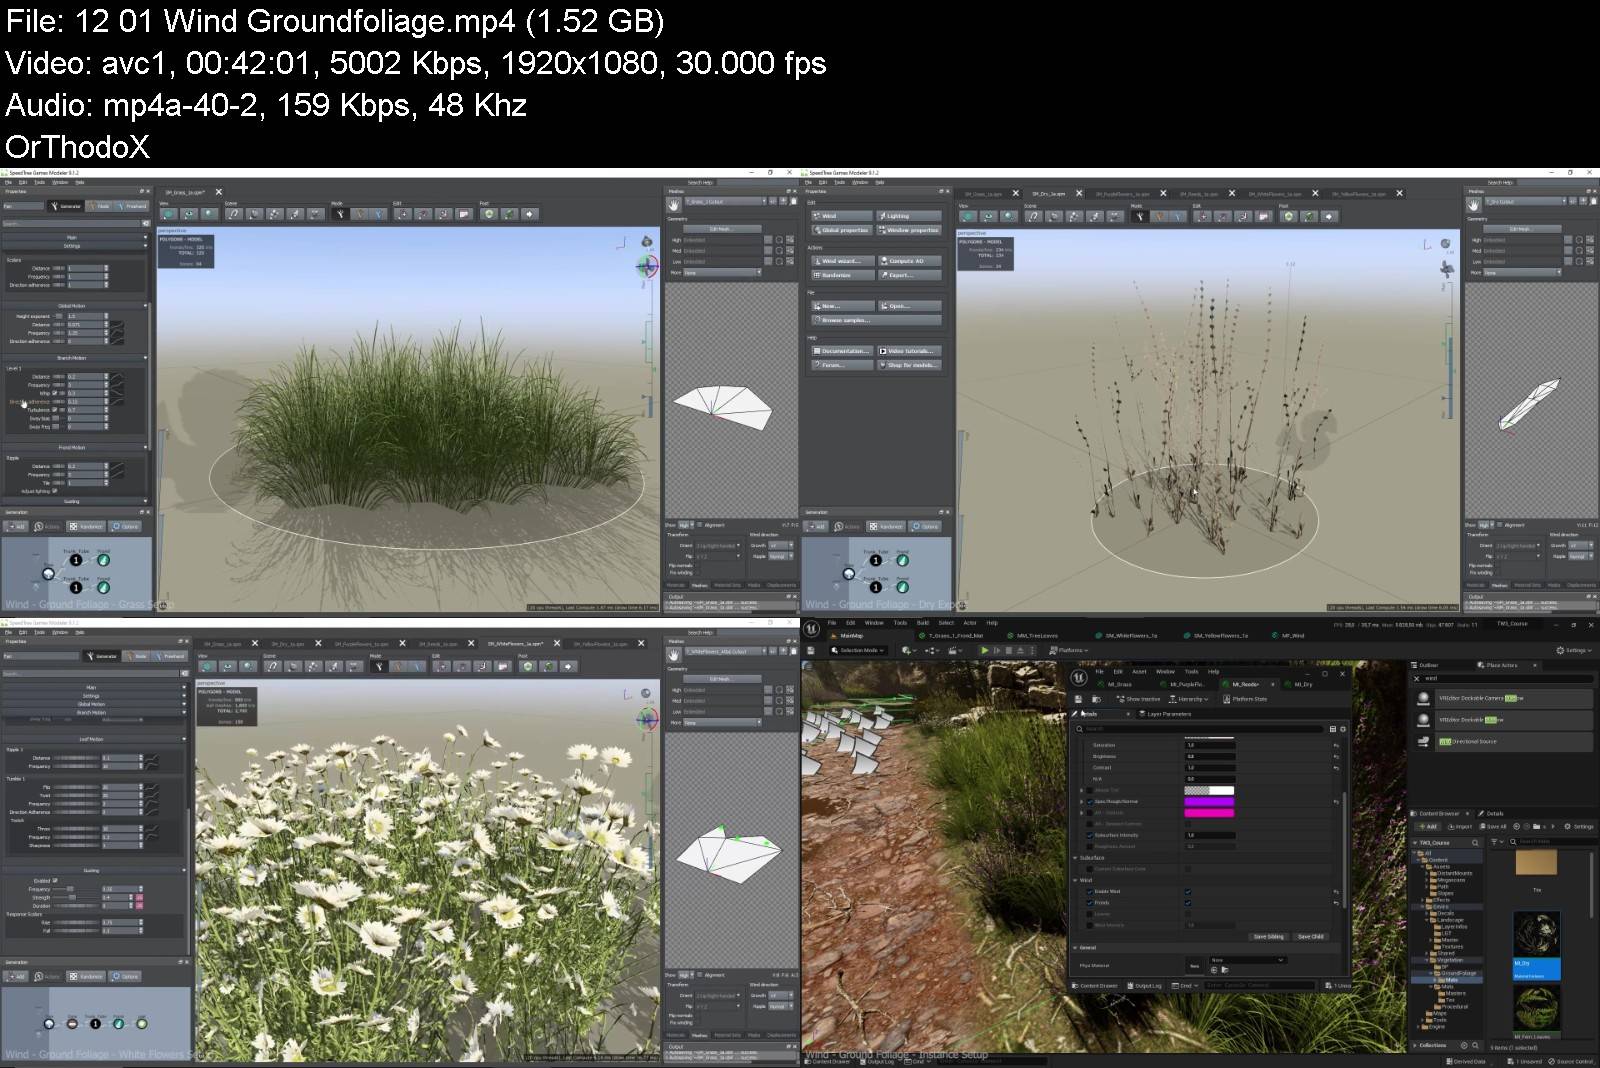Viewport: 1600px width, 1068px height.
Task: Toggle Whip checkbox in grass Branch Motion
Action: click(x=56, y=393)
